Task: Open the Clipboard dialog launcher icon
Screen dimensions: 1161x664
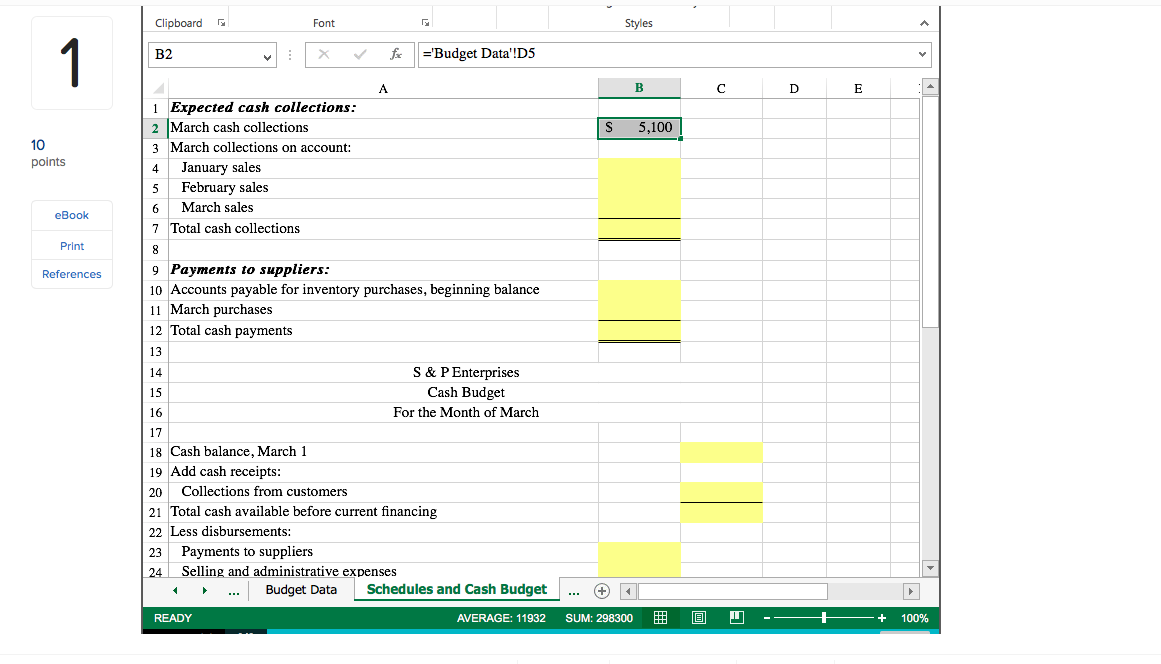Action: click(221, 23)
